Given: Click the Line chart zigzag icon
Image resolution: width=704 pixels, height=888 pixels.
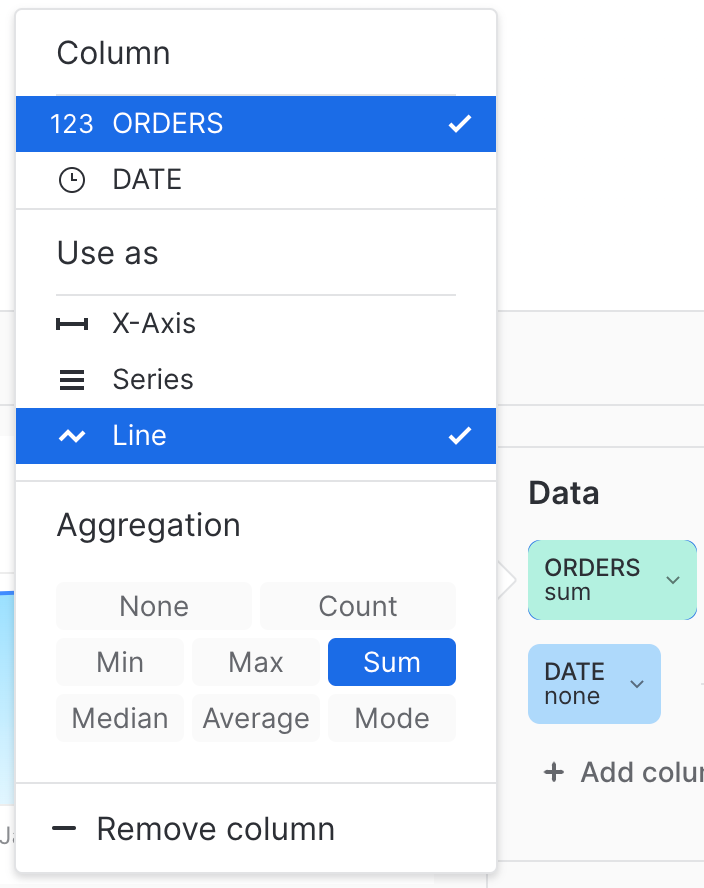Looking at the screenshot, I should pyautogui.click(x=72, y=436).
